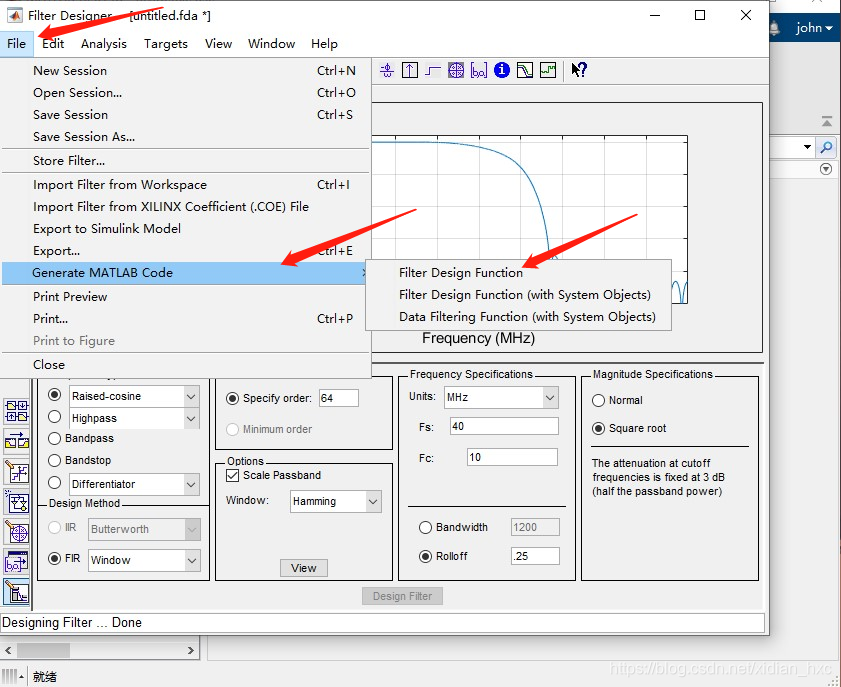The height and width of the screenshot is (687, 841).
Task: Choose Import Filter from XILINX Coefficient File
Action: click(x=171, y=207)
